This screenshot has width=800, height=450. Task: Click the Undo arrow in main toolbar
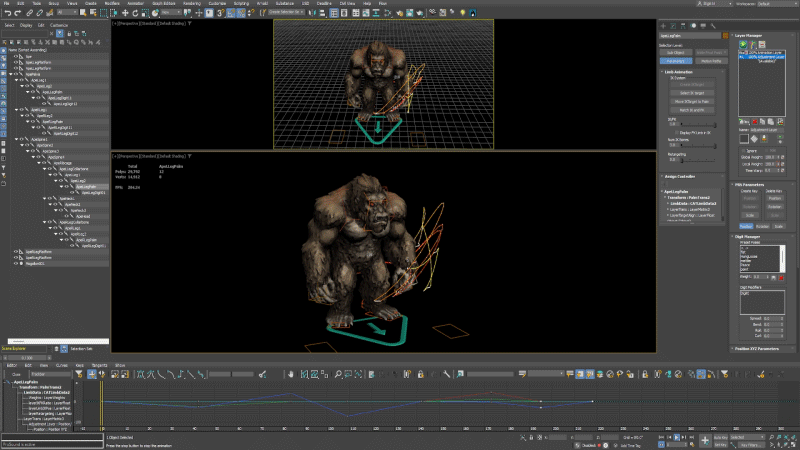point(7,14)
